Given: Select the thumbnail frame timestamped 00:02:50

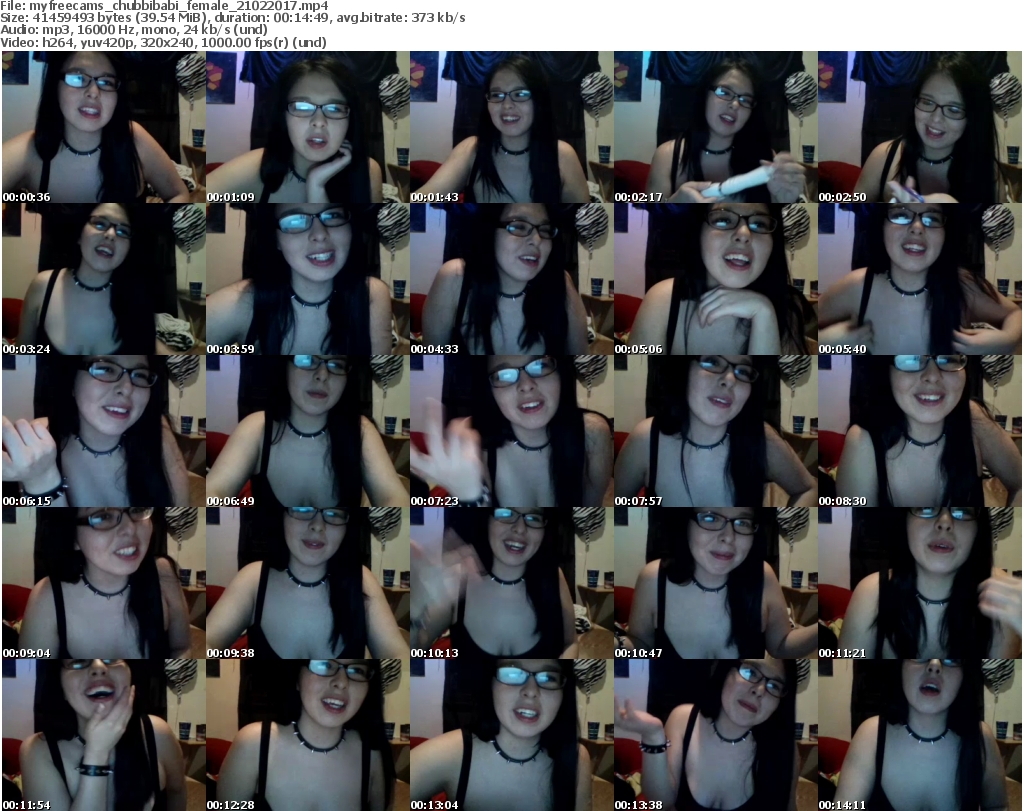Looking at the screenshot, I should point(920,127).
